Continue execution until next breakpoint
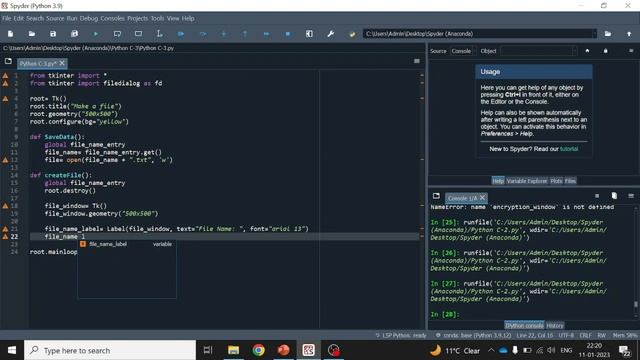640x360 pixels. point(266,34)
